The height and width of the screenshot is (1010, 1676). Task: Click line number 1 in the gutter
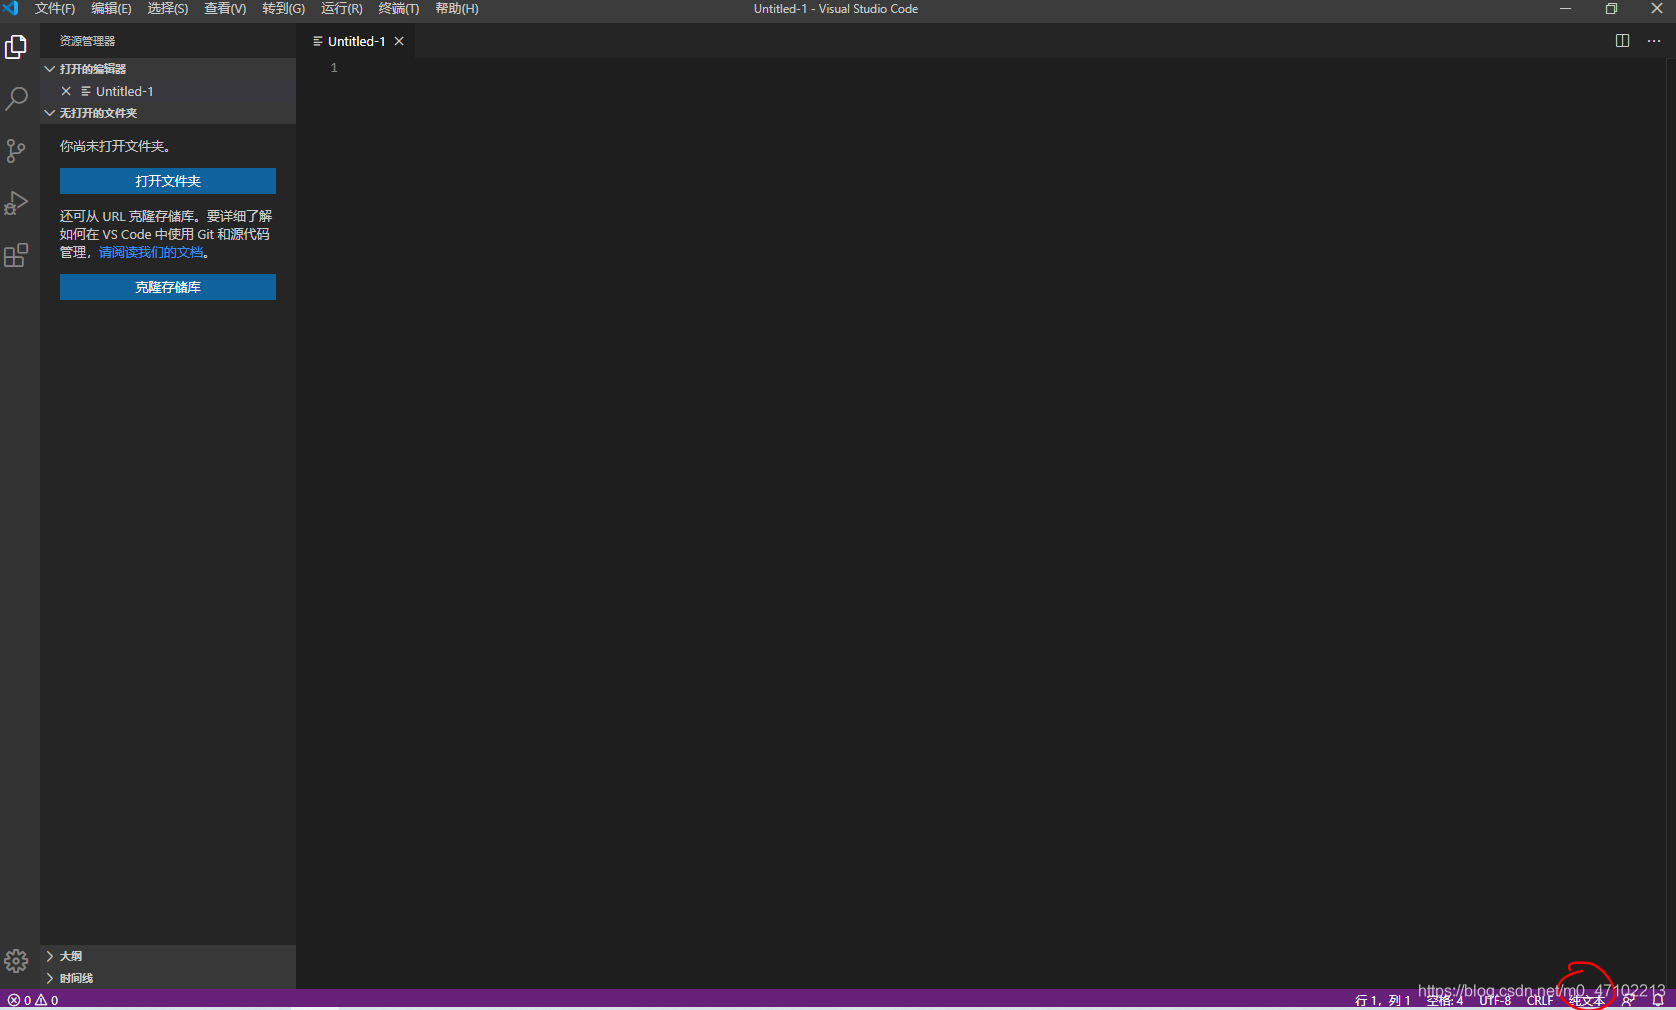[x=334, y=68]
